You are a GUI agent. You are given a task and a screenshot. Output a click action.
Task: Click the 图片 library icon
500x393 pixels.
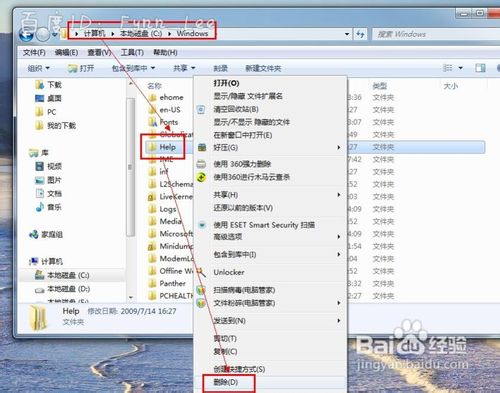[40, 180]
